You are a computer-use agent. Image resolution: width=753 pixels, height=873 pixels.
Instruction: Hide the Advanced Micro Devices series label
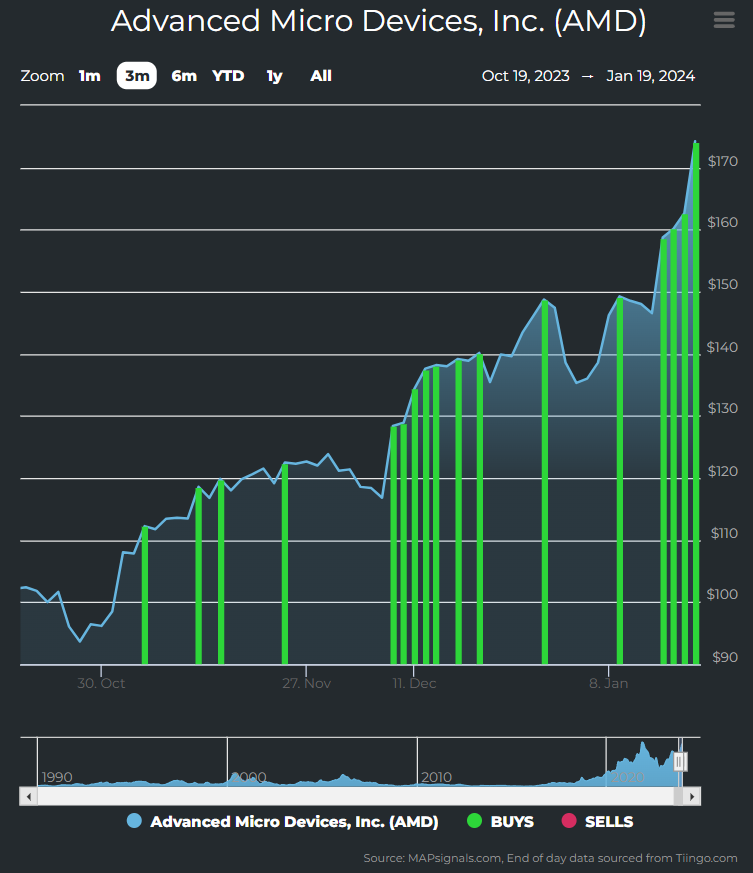294,822
